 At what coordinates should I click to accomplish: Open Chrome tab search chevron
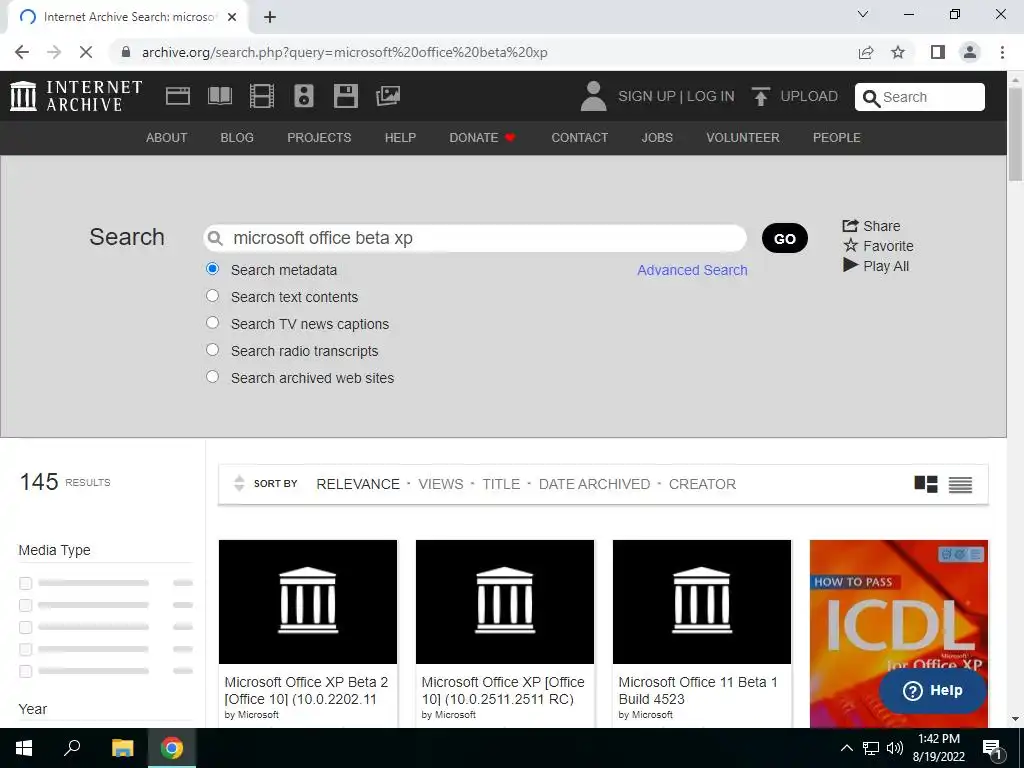click(863, 14)
